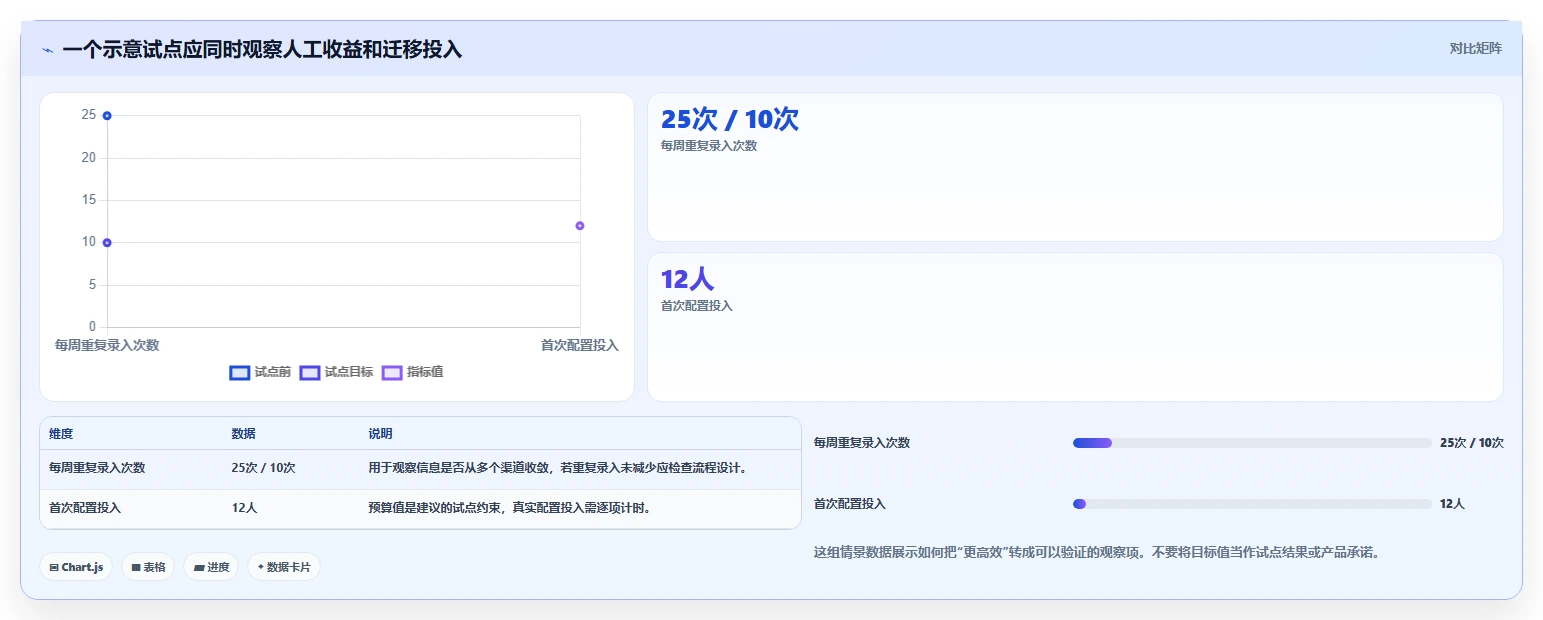The height and width of the screenshot is (620, 1543).
Task: Click the title 一个示意试点应同时观察人工收益和迁移投入
Action: click(x=262, y=50)
